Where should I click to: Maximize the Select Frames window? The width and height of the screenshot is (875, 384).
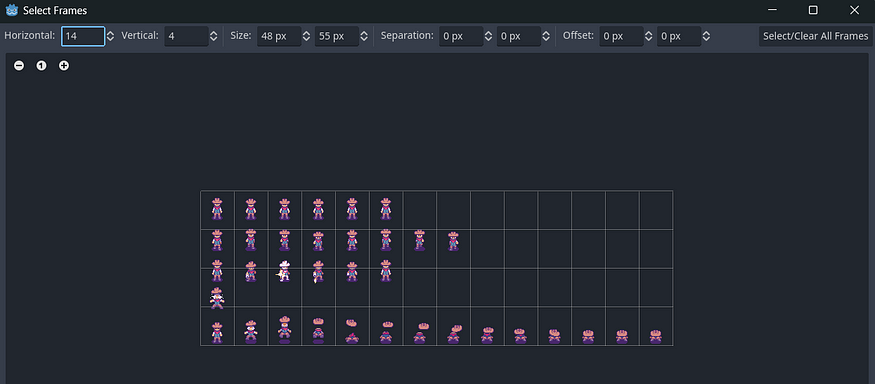pos(813,10)
